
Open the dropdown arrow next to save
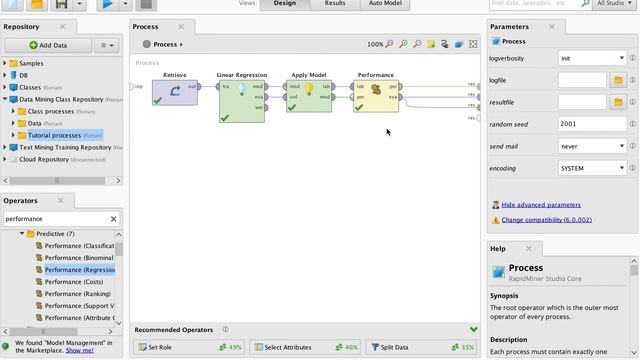[79, 4]
